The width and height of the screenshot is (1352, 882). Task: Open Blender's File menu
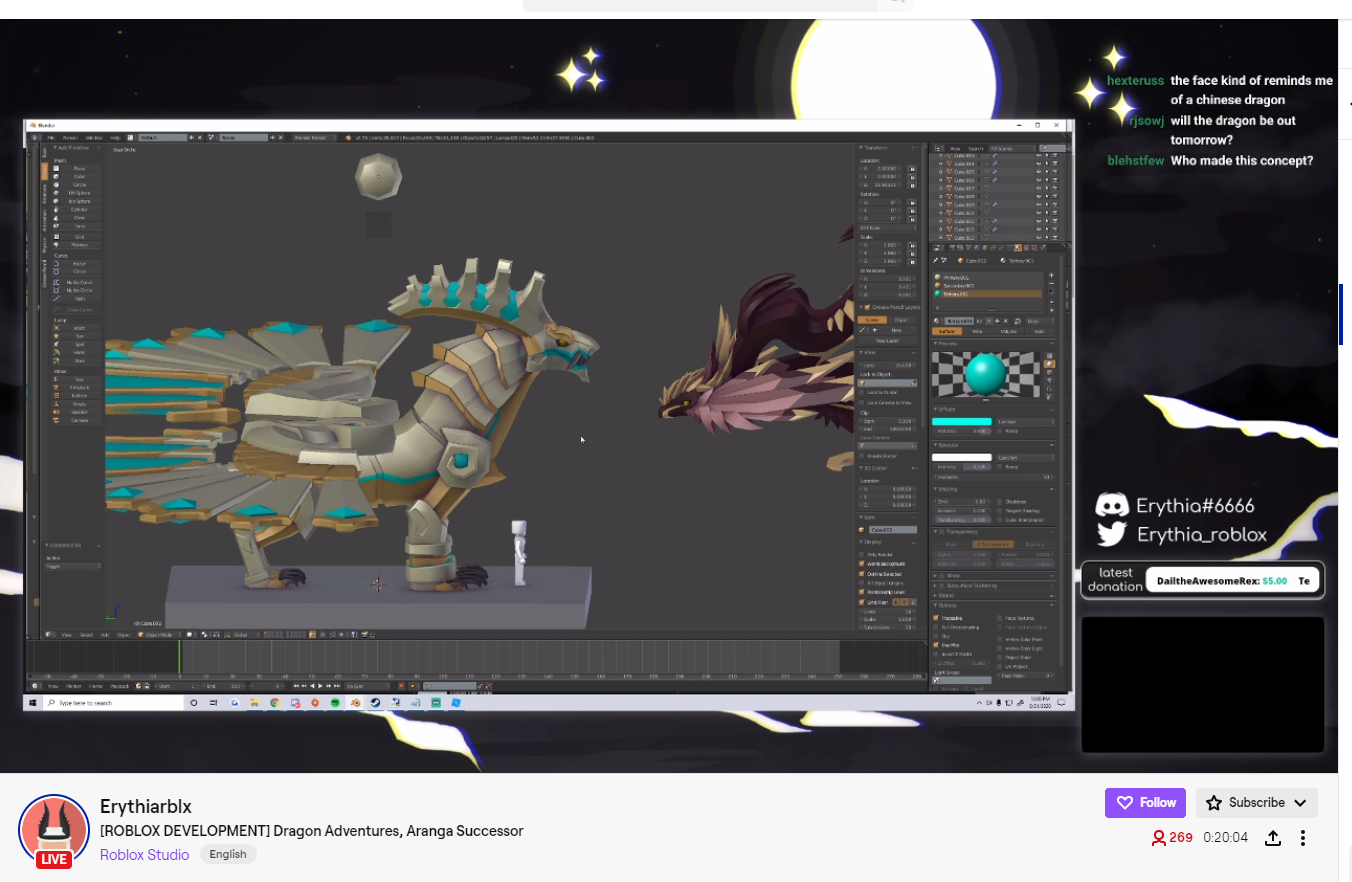click(x=51, y=137)
